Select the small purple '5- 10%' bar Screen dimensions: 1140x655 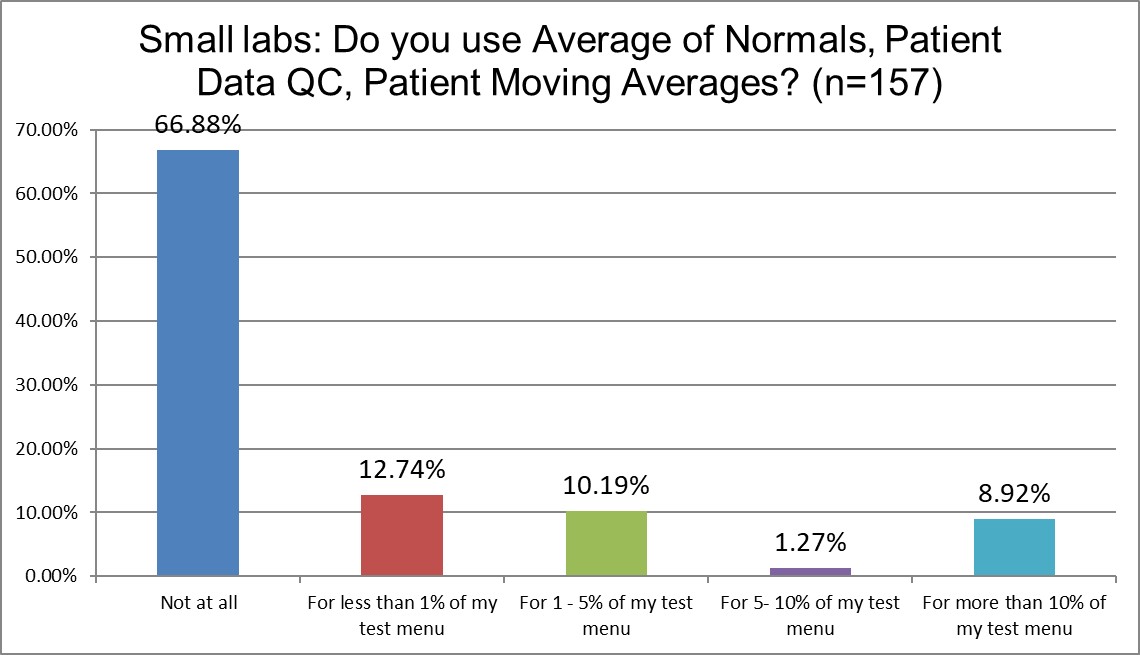tap(810, 572)
